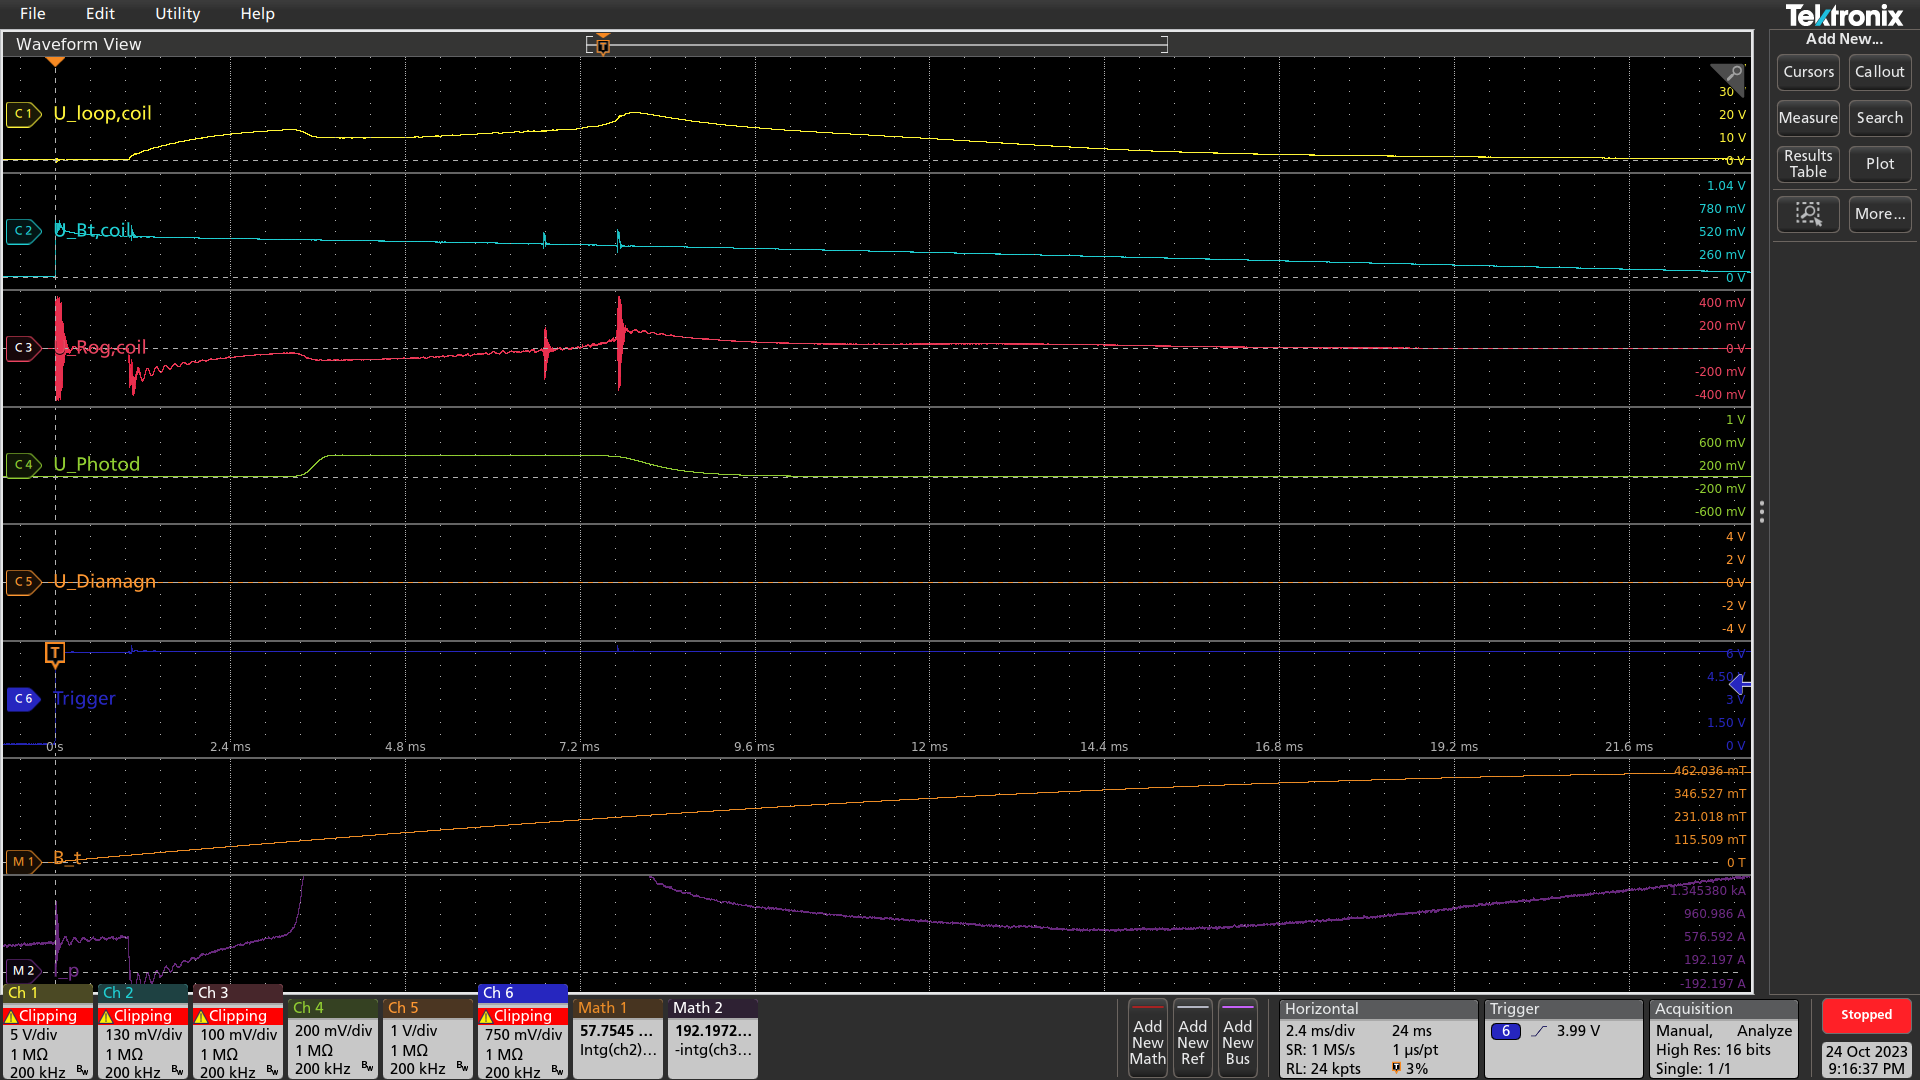
Task: Expand the More... options button
Action: (x=1879, y=214)
